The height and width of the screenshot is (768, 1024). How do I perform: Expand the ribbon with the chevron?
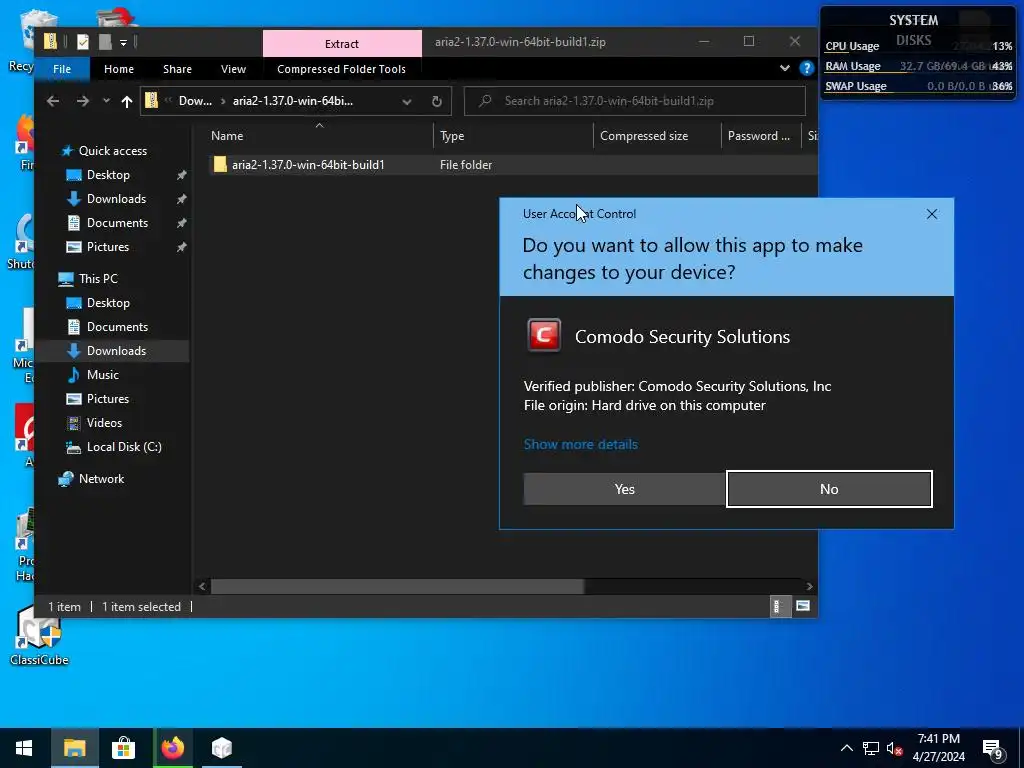pos(784,68)
